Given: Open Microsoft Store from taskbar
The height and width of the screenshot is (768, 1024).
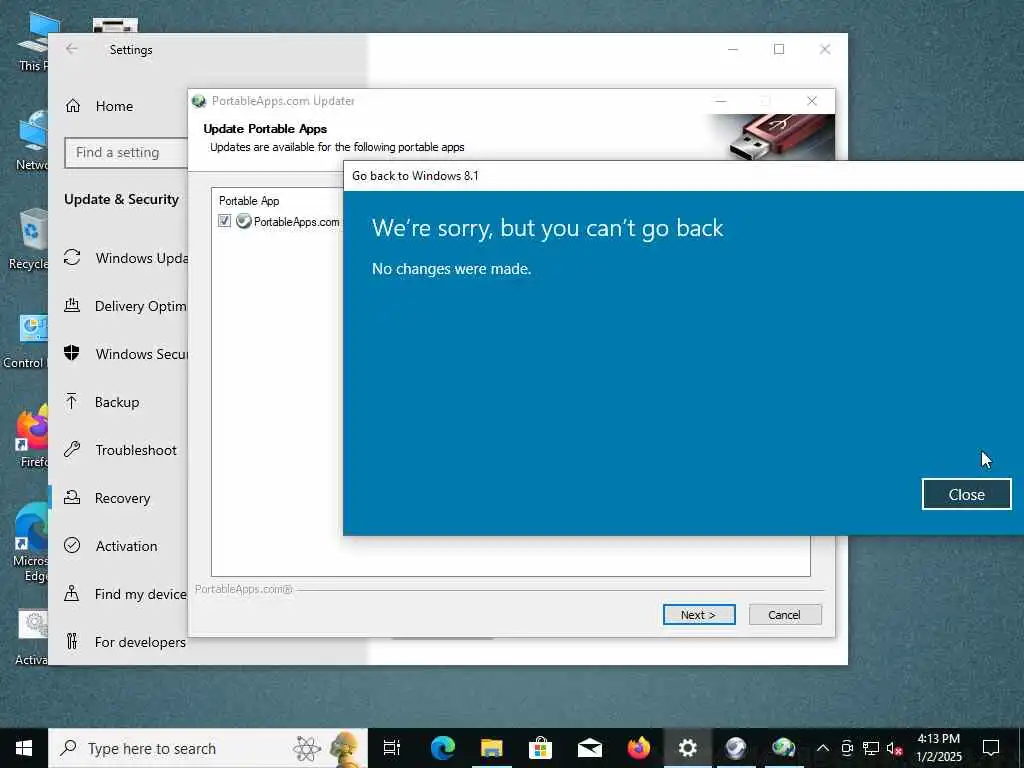Looking at the screenshot, I should (540, 748).
